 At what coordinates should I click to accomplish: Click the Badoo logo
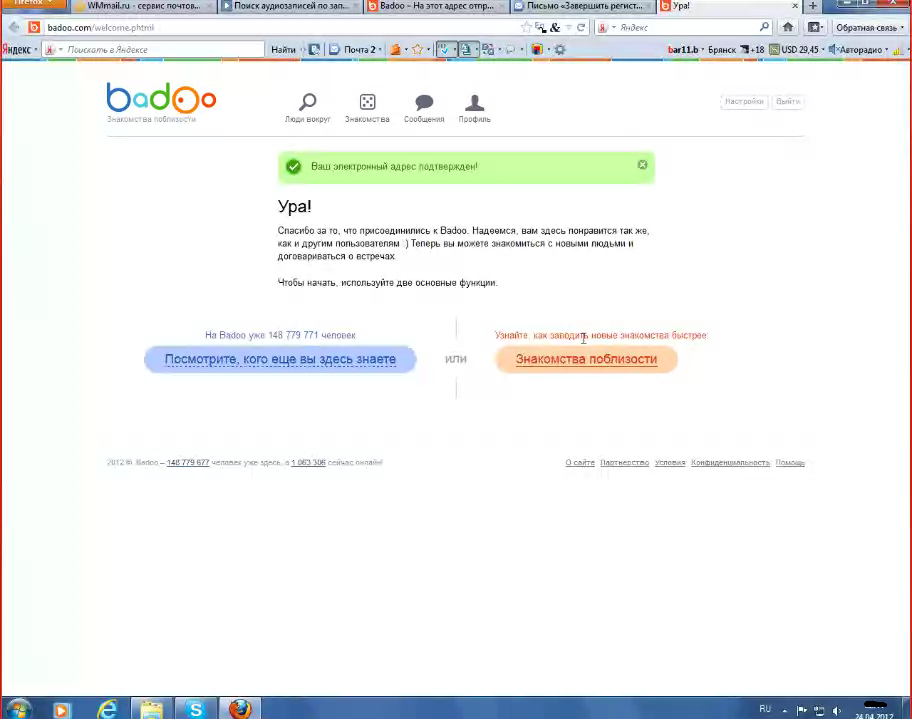point(161,98)
